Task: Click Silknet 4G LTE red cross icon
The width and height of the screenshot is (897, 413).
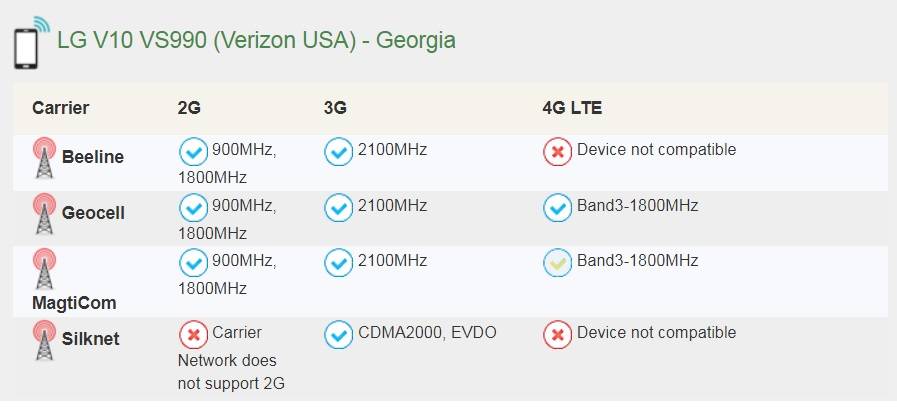Action: click(557, 334)
